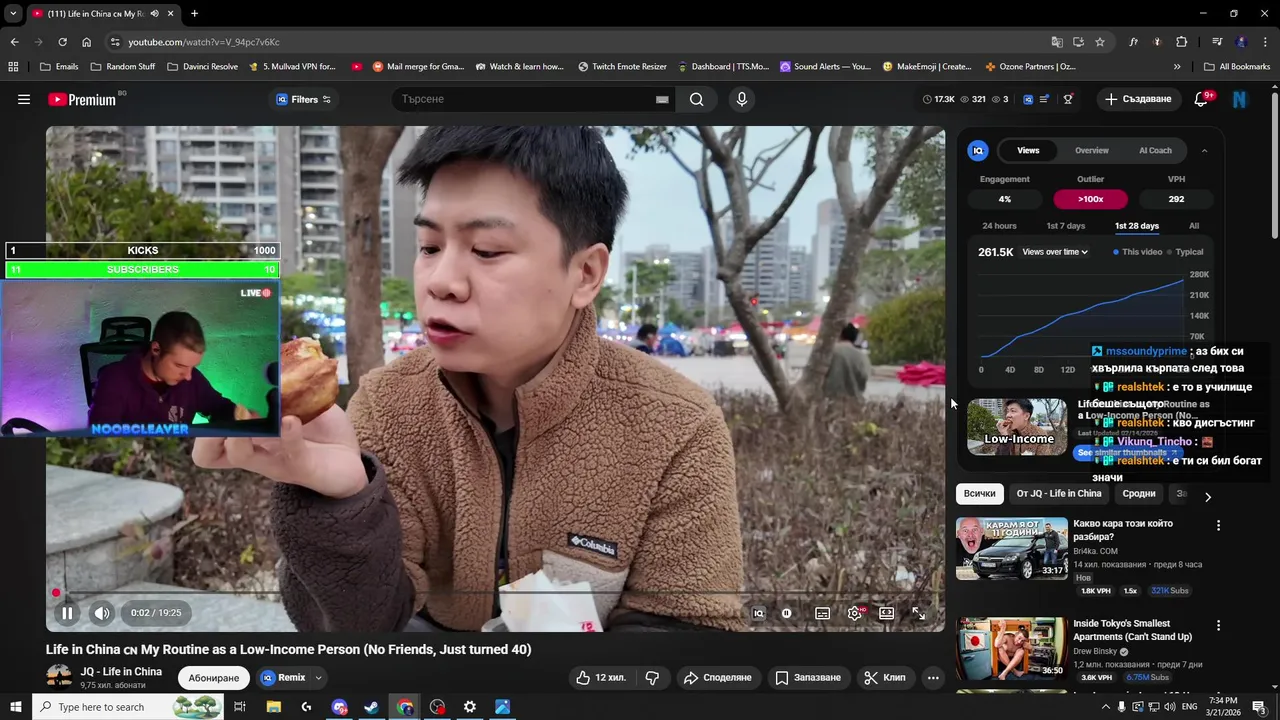
Task: Open options for Inside Tokyo's Smallest Apartments
Action: [x=1218, y=625]
